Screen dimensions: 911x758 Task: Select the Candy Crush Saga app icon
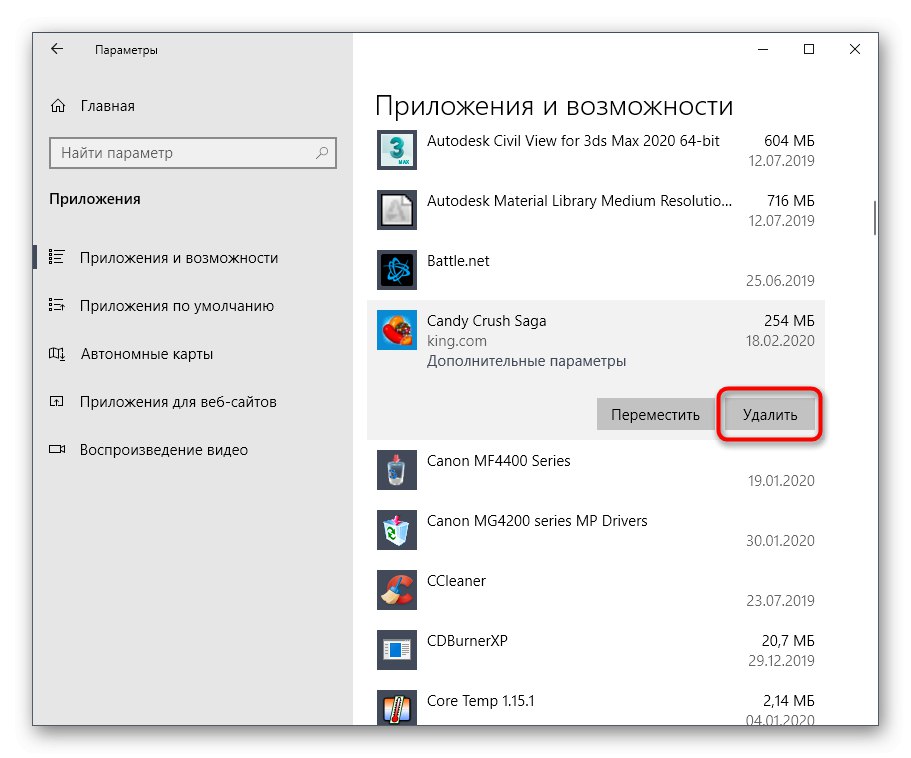[x=396, y=330]
